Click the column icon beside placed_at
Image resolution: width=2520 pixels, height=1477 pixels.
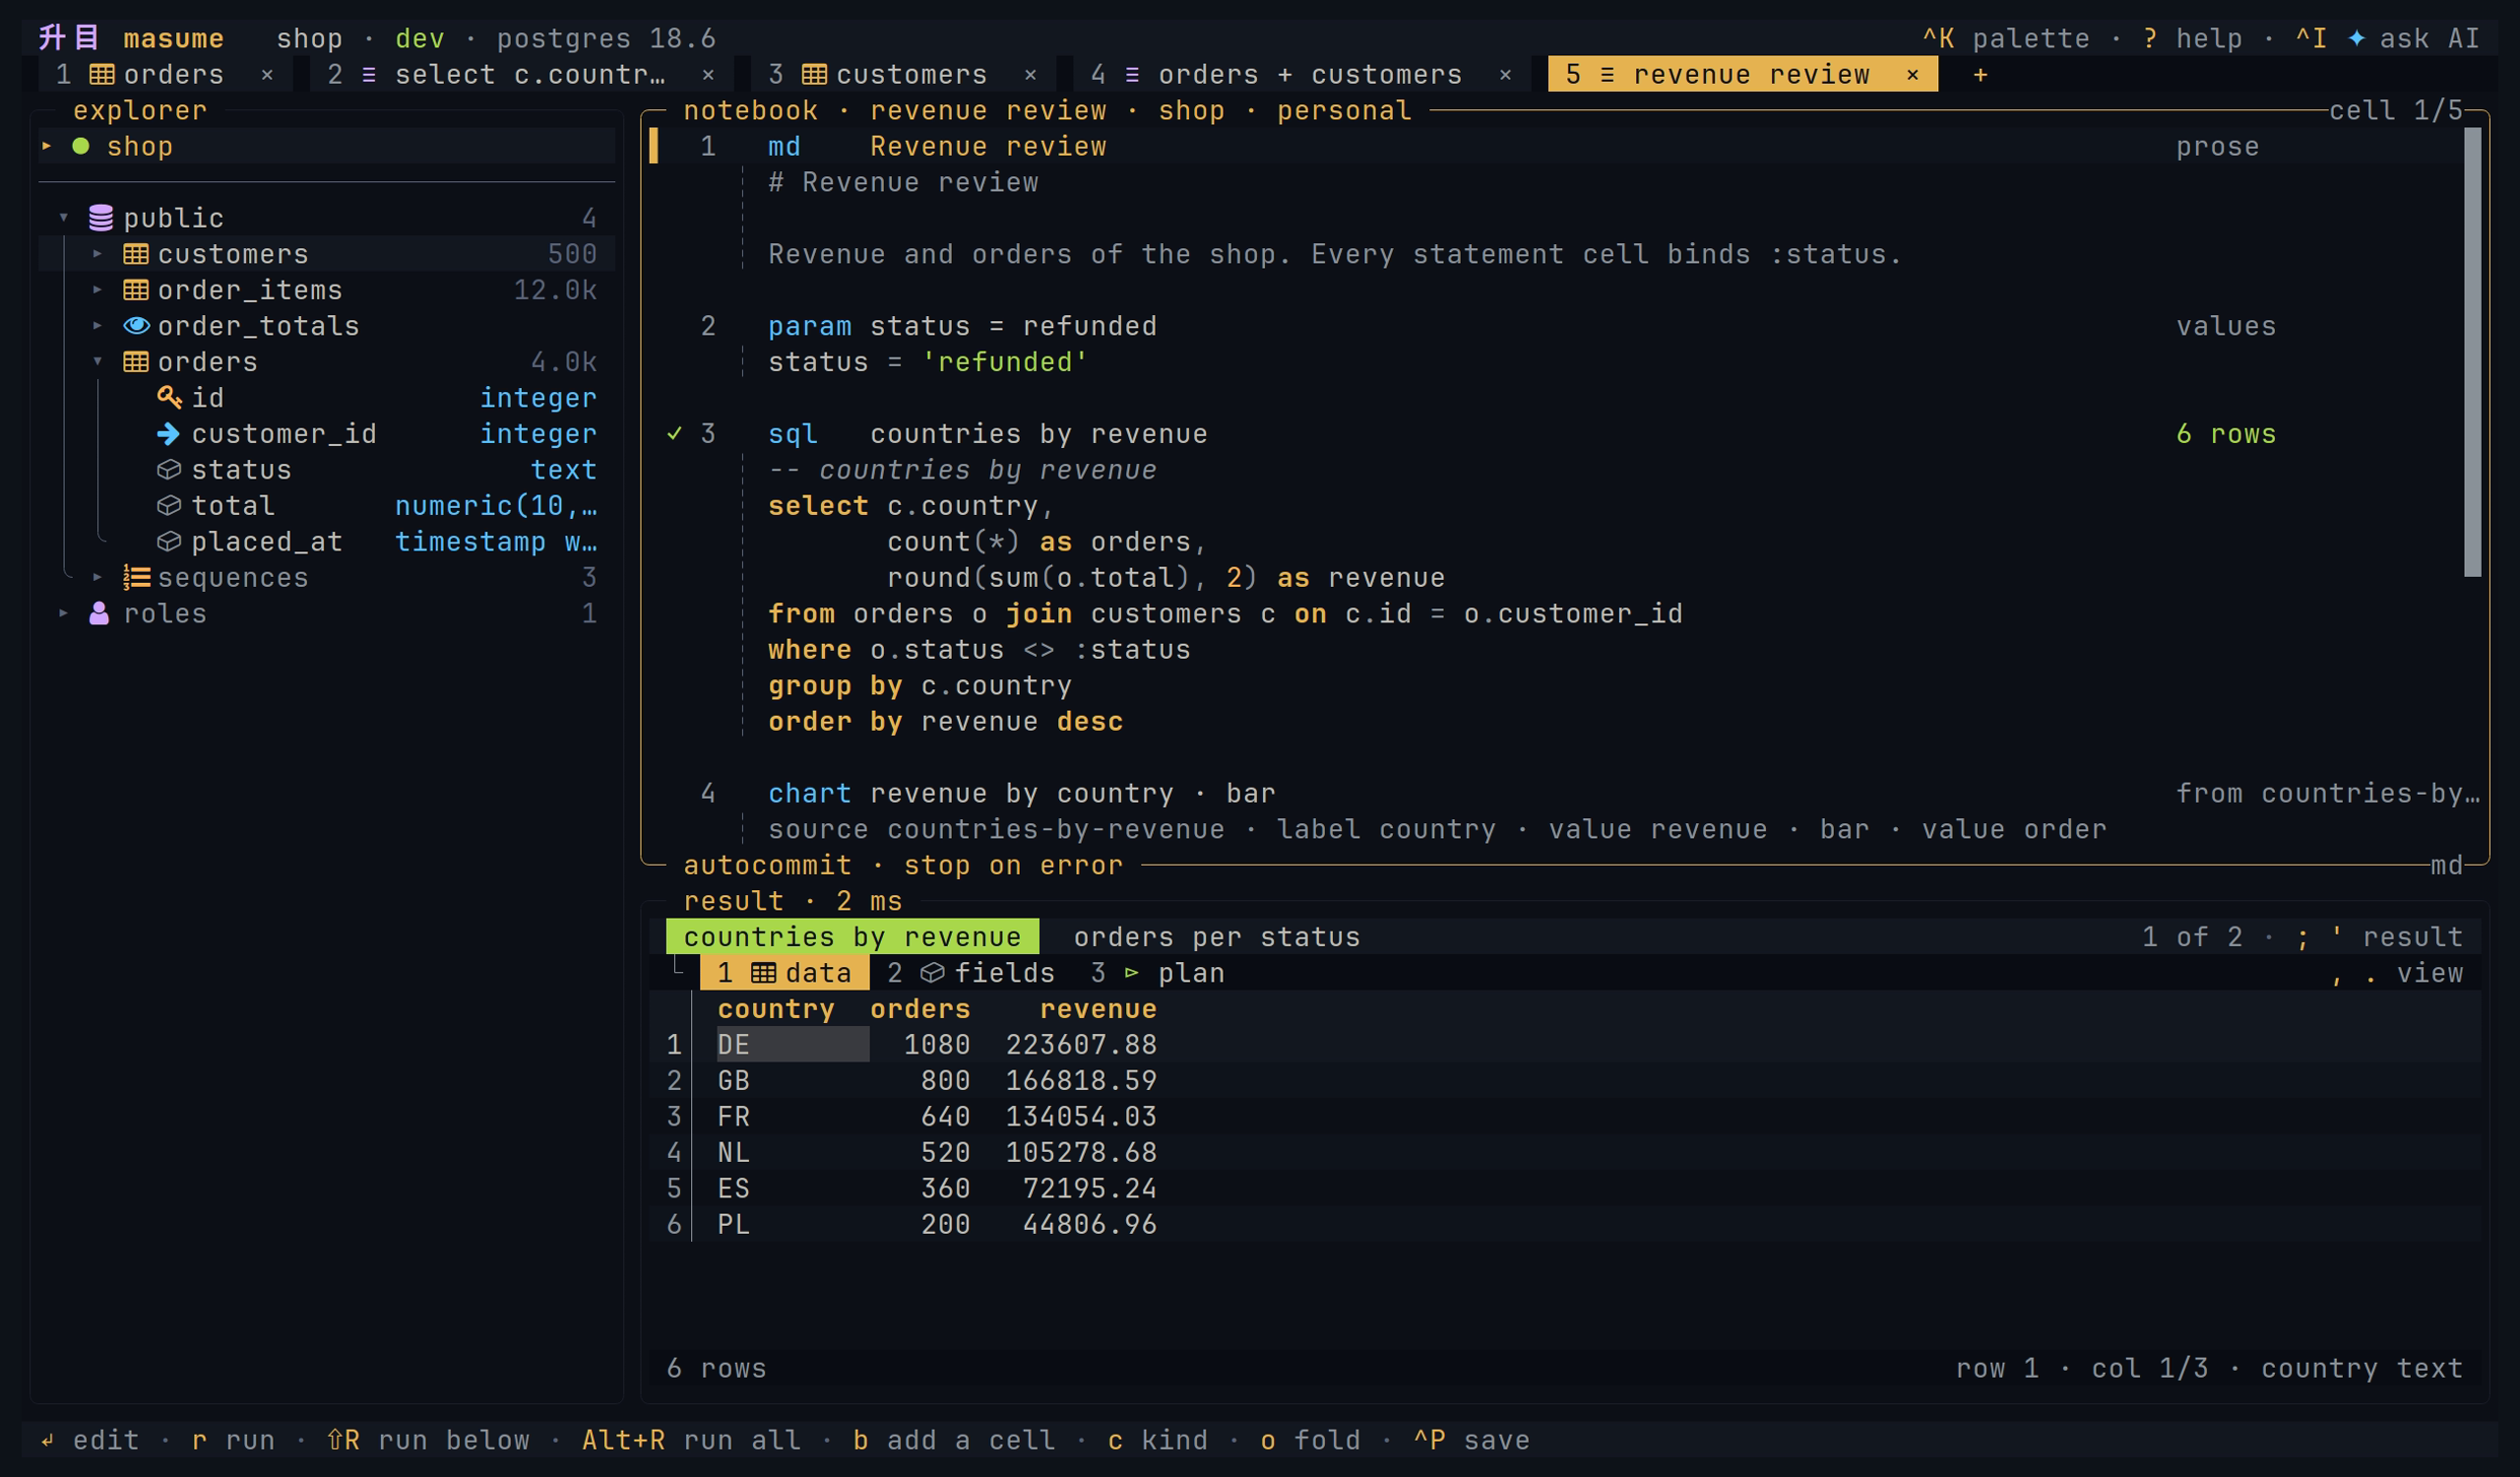coord(169,542)
